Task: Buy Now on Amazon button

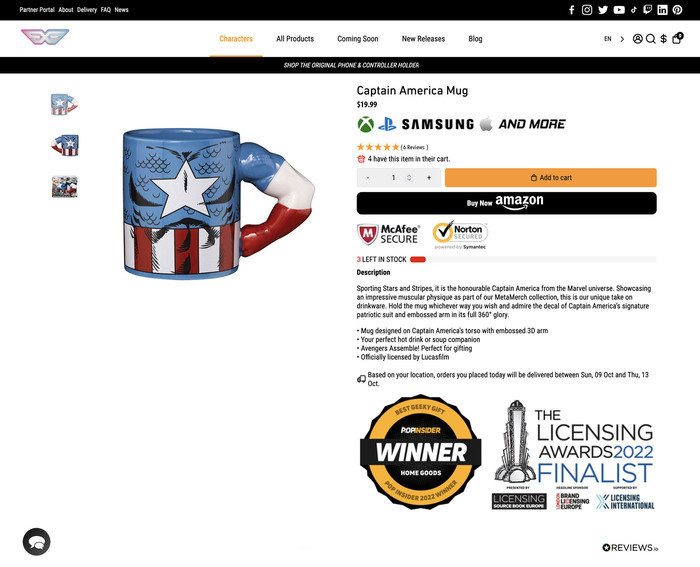Action: [x=506, y=203]
